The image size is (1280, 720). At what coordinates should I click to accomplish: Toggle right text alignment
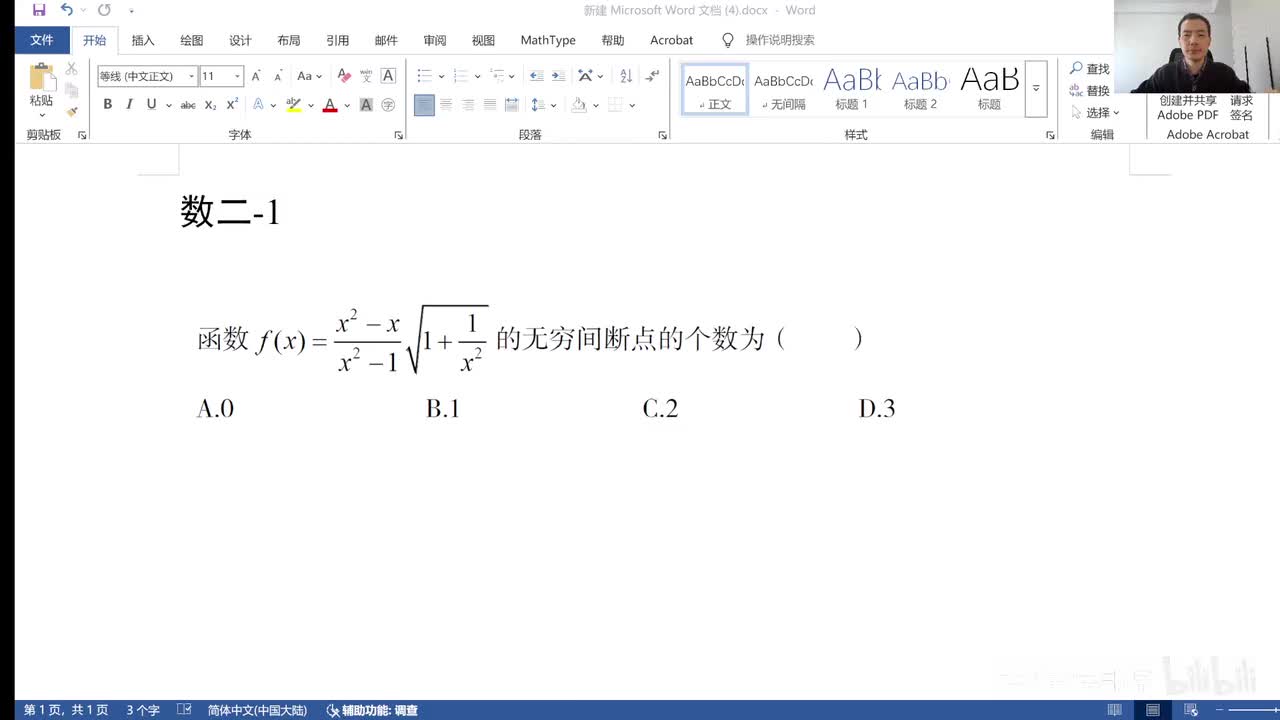(x=468, y=105)
